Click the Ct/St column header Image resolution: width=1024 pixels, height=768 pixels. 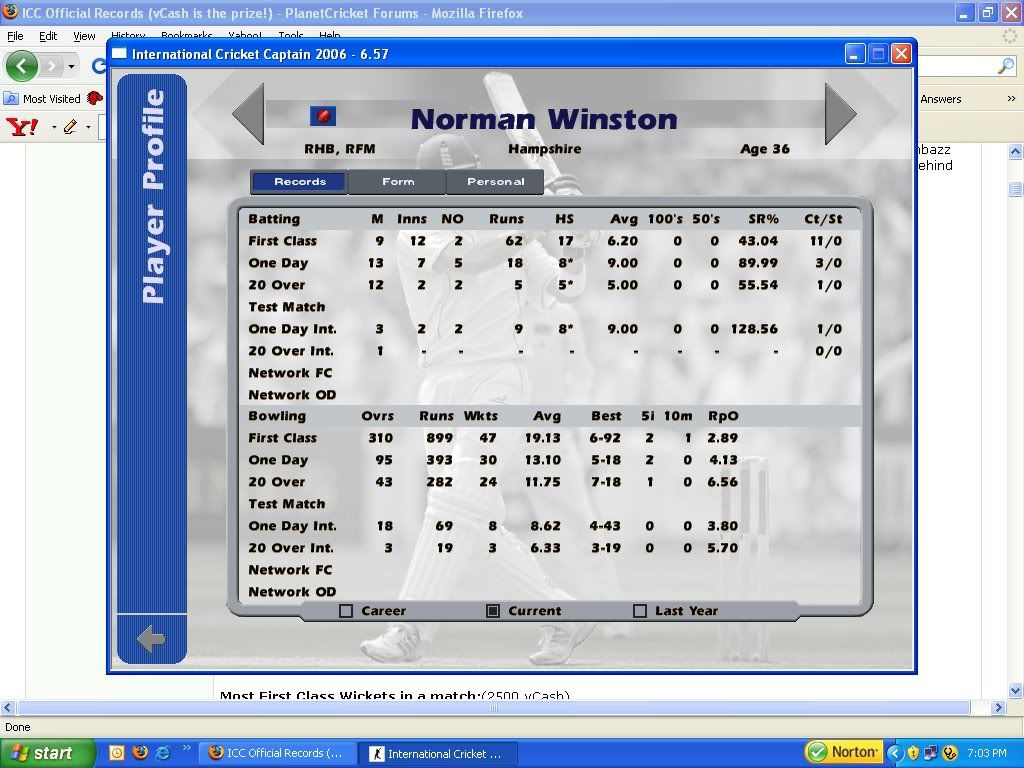tap(823, 219)
